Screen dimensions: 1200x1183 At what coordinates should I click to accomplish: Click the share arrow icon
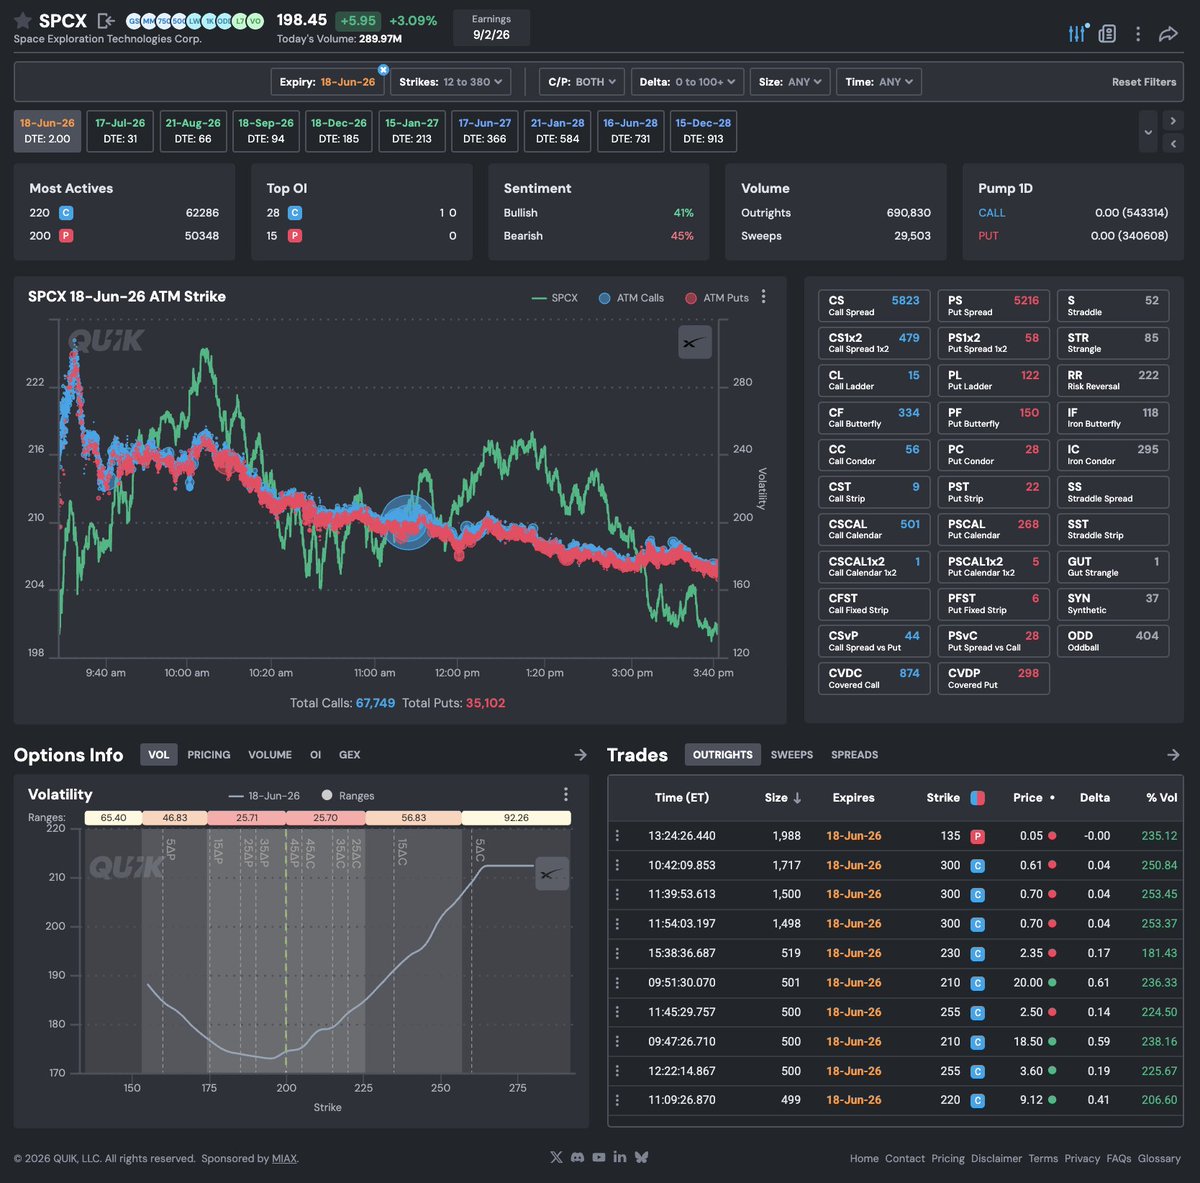pos(1168,34)
